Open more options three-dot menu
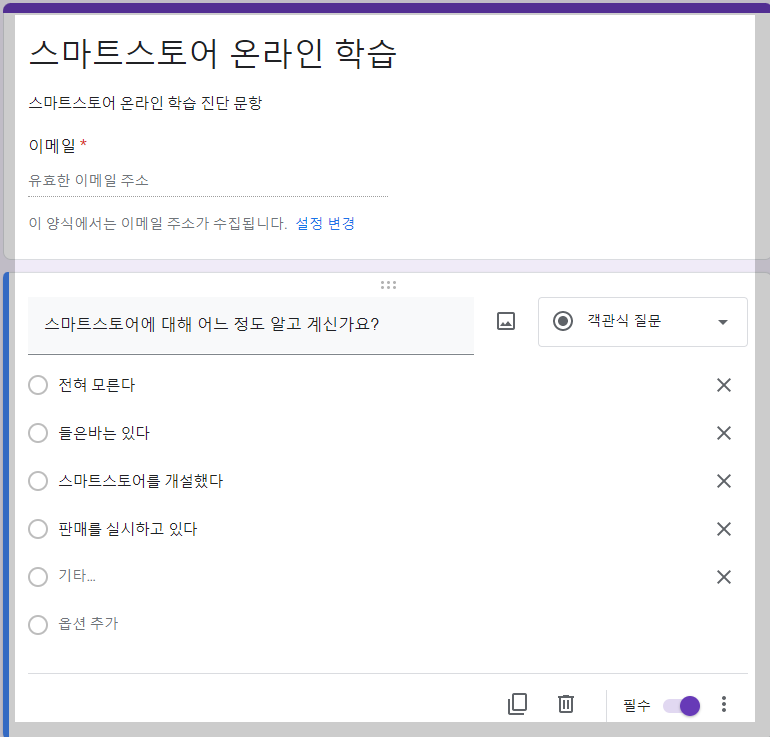770x737 pixels. (723, 704)
